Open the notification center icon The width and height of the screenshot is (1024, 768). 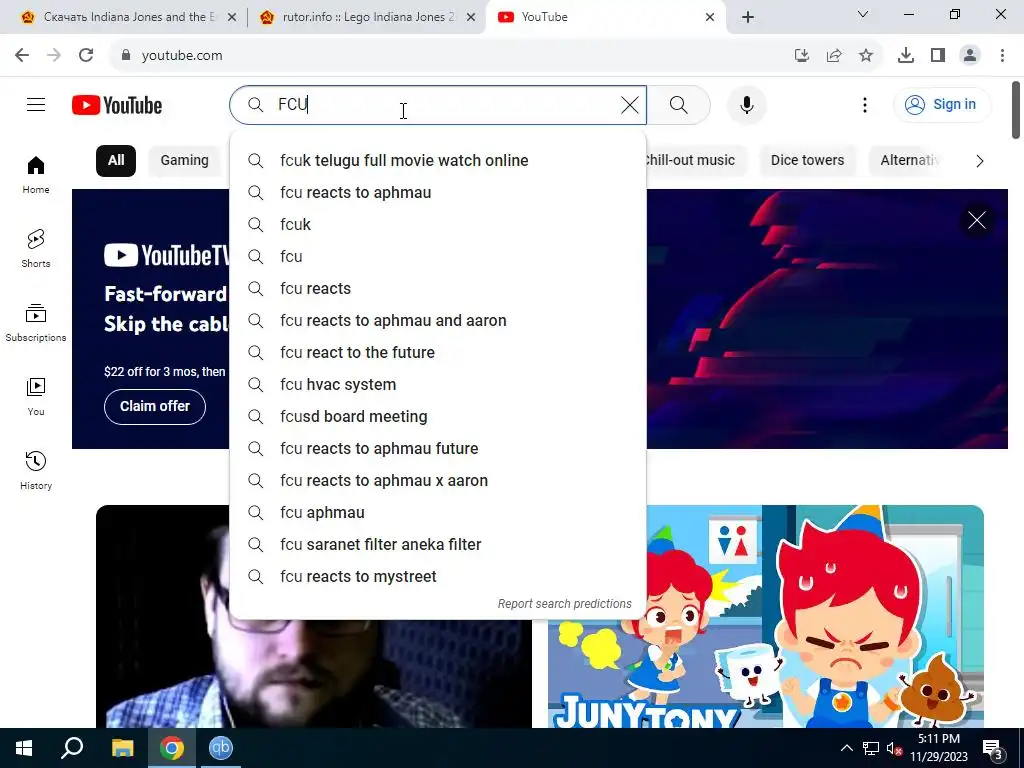point(993,748)
